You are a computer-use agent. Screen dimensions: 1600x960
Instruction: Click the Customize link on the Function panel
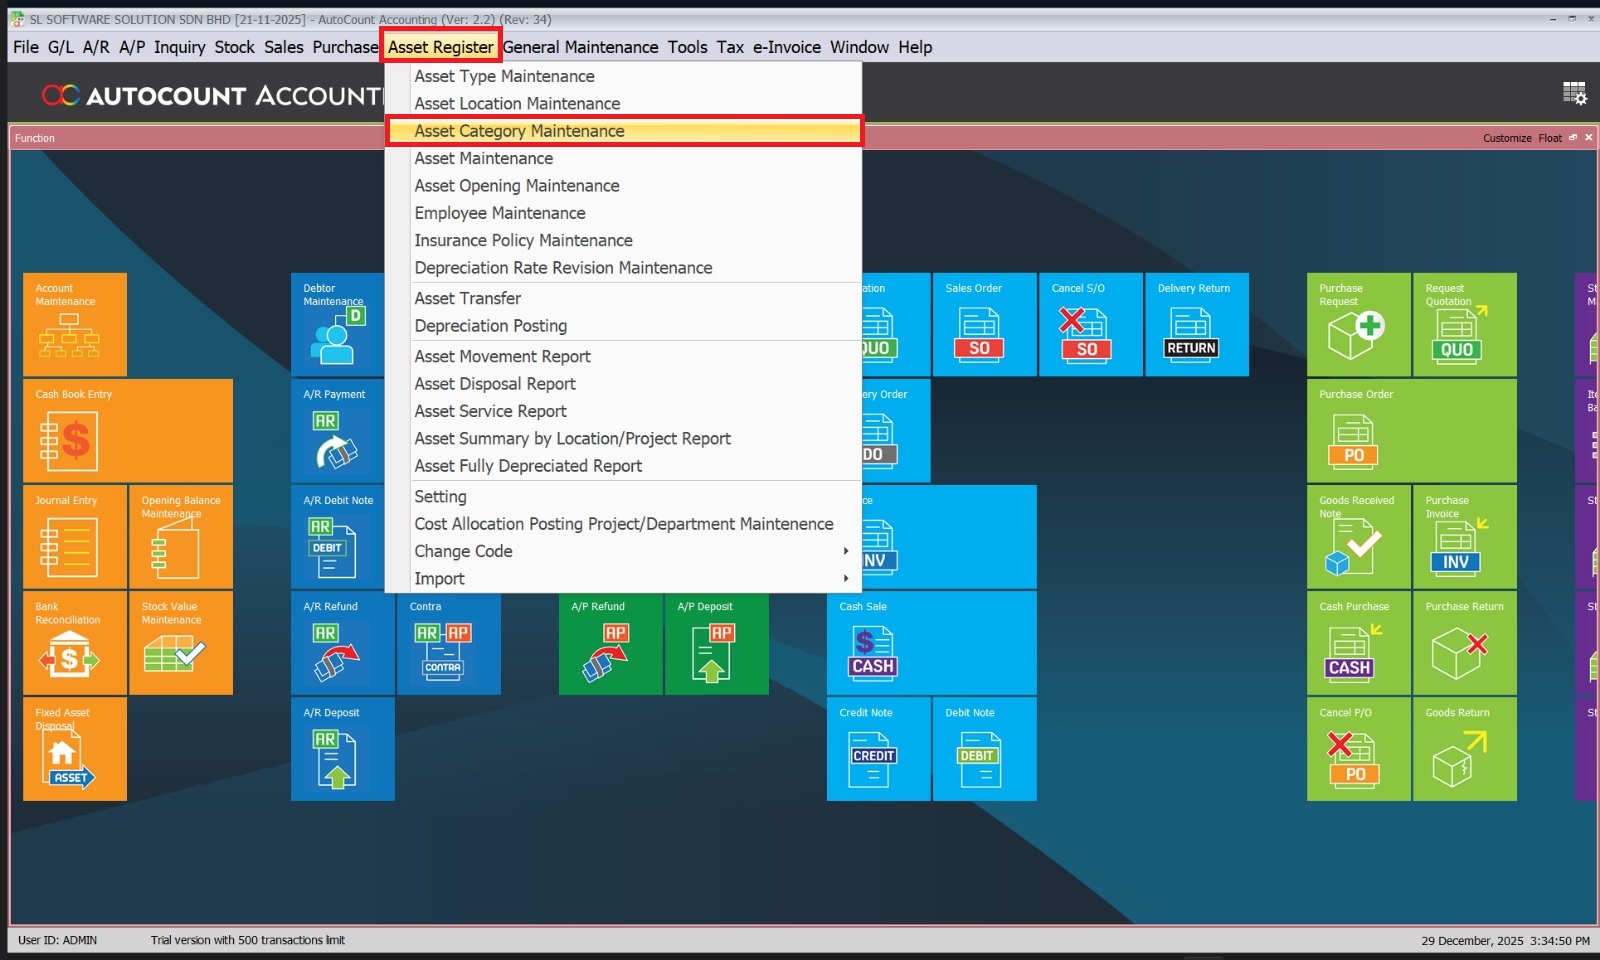coord(1507,138)
